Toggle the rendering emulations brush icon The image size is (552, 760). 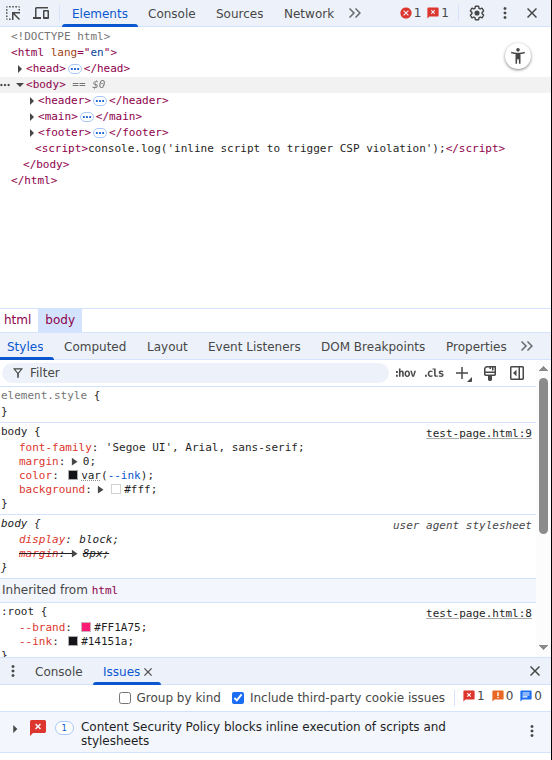point(490,373)
